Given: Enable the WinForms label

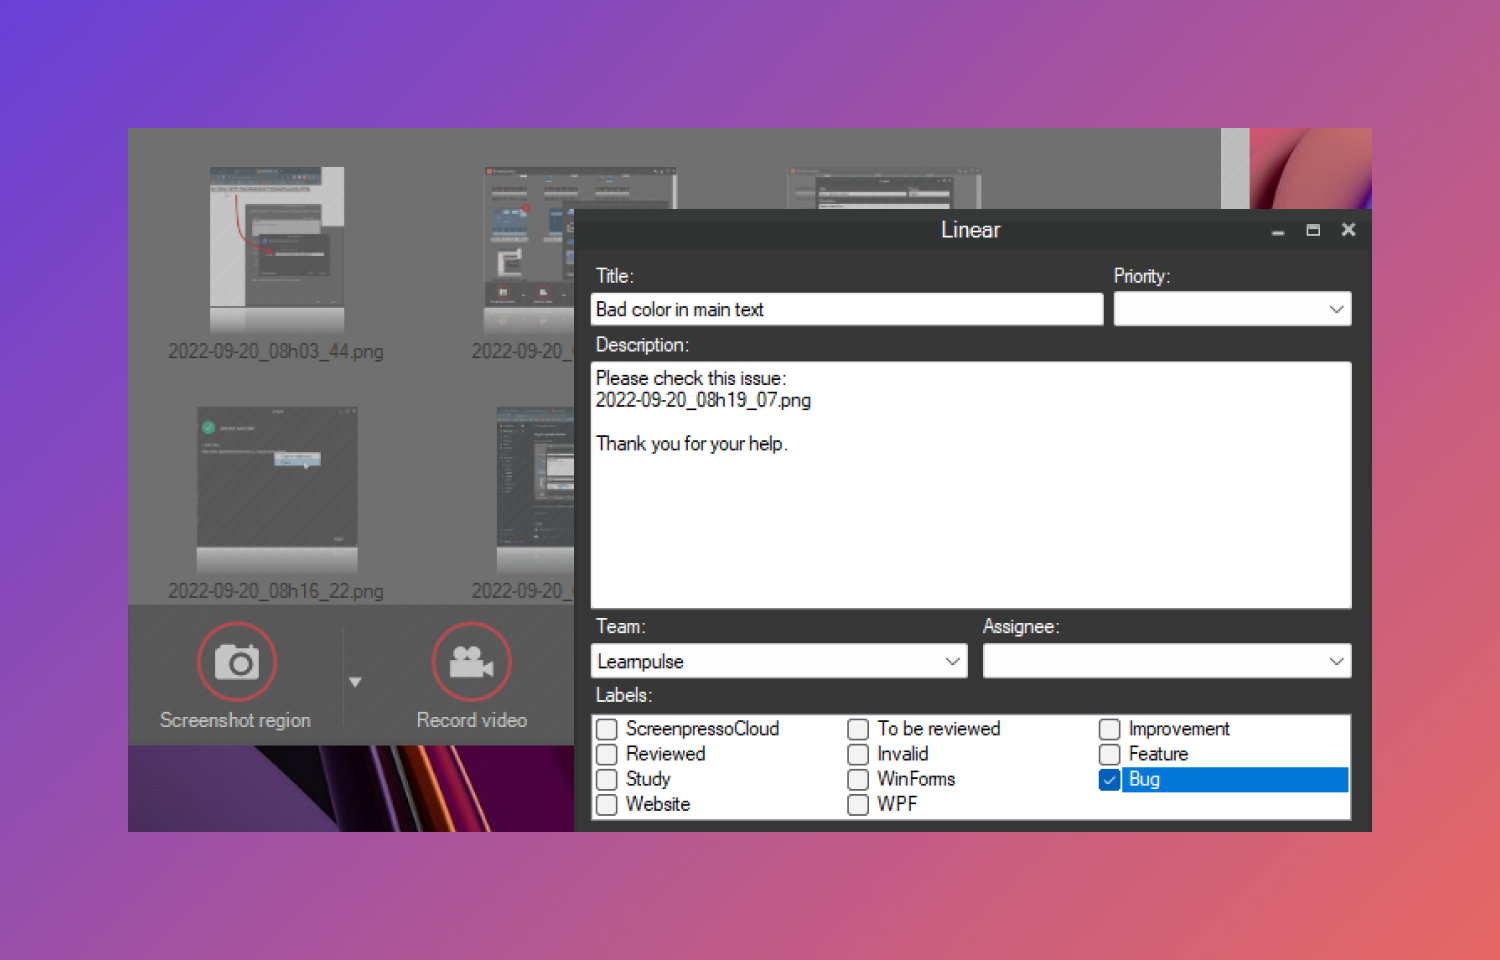Looking at the screenshot, I should coord(858,779).
